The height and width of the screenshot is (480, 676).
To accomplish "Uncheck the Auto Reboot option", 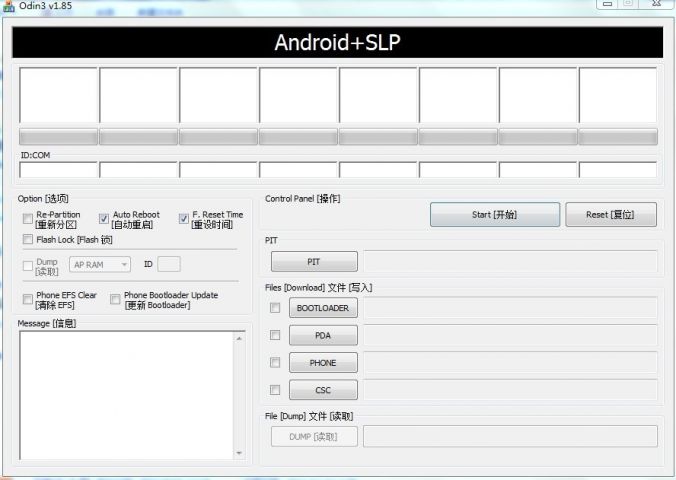I will tap(103, 217).
